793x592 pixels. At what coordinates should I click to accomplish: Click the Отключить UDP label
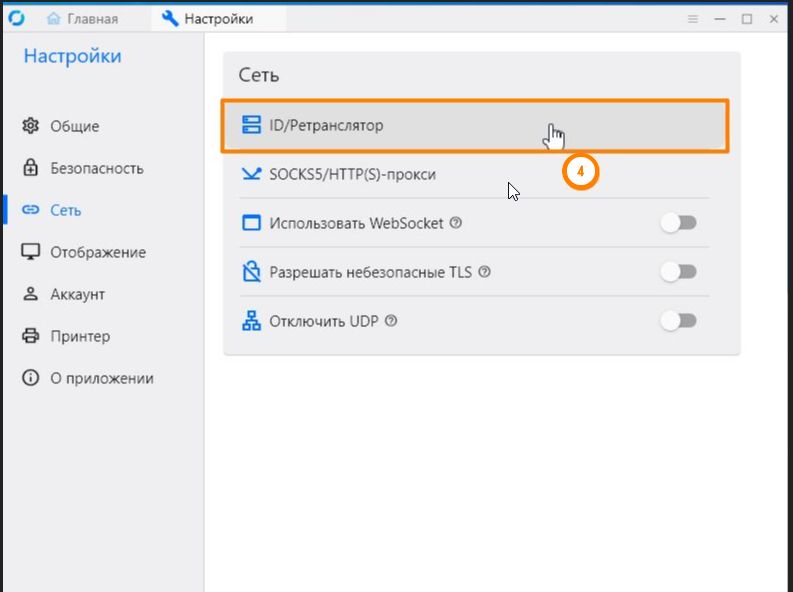(324, 321)
